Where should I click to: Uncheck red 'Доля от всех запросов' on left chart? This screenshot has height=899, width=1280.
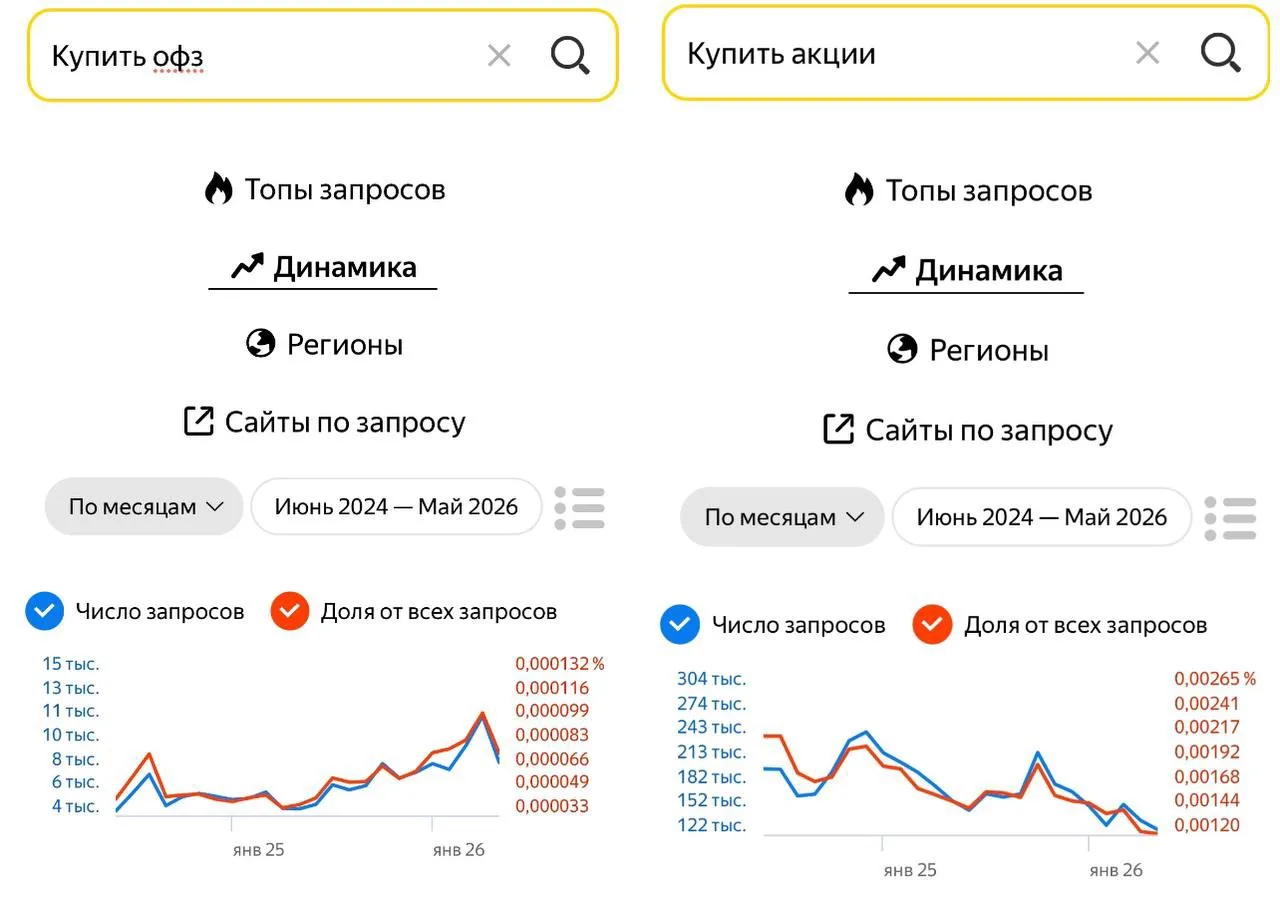click(290, 611)
